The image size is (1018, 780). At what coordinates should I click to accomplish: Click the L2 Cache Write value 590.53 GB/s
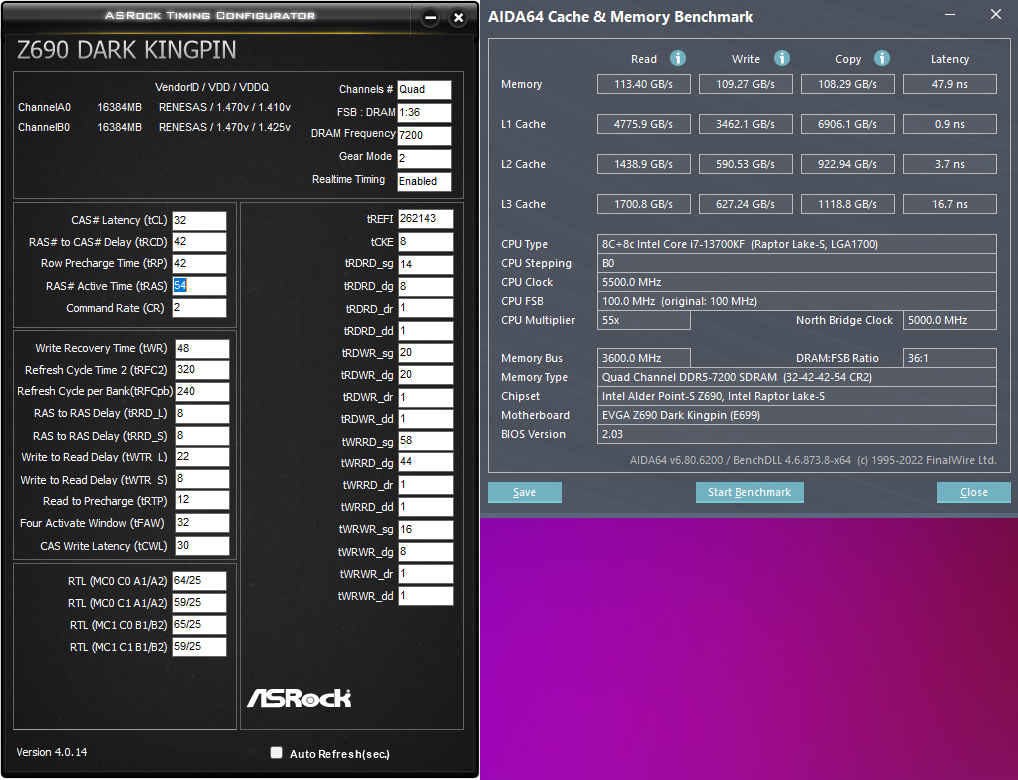click(x=745, y=164)
